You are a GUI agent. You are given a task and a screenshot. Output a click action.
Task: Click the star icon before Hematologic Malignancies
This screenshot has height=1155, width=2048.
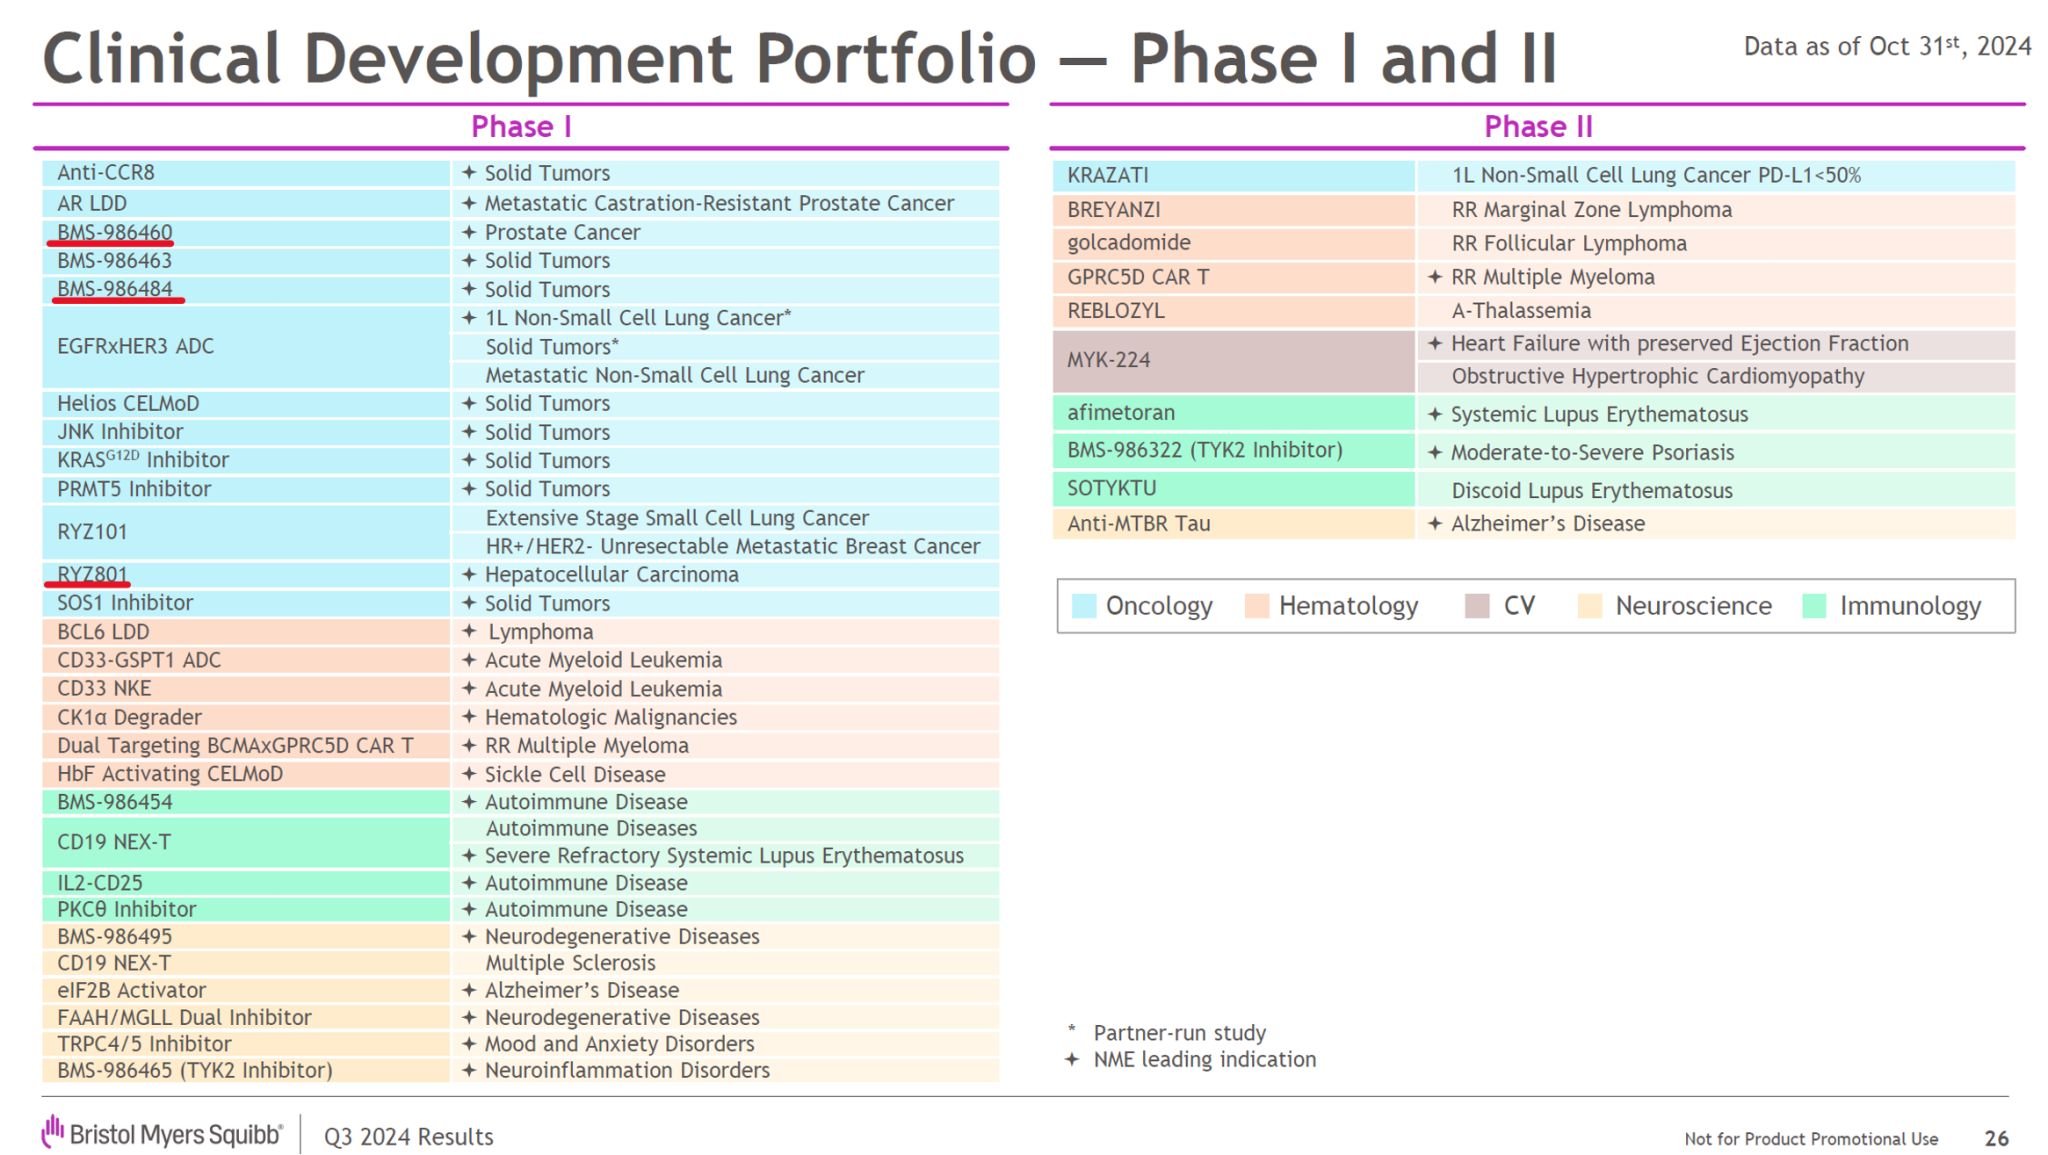(468, 716)
